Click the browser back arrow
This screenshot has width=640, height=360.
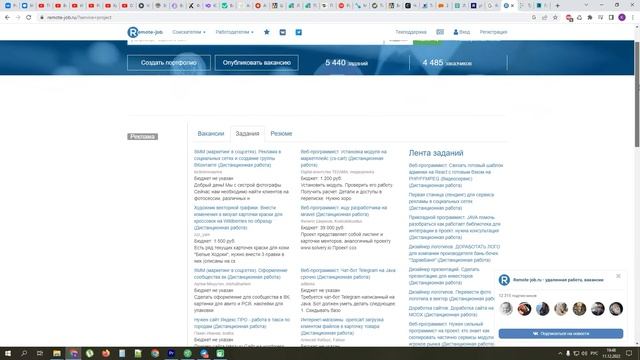click(x=7, y=18)
